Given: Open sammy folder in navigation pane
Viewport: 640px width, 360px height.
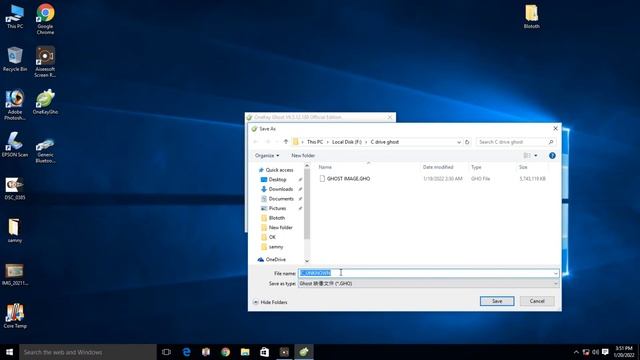Looking at the screenshot, I should pyautogui.click(x=276, y=247).
